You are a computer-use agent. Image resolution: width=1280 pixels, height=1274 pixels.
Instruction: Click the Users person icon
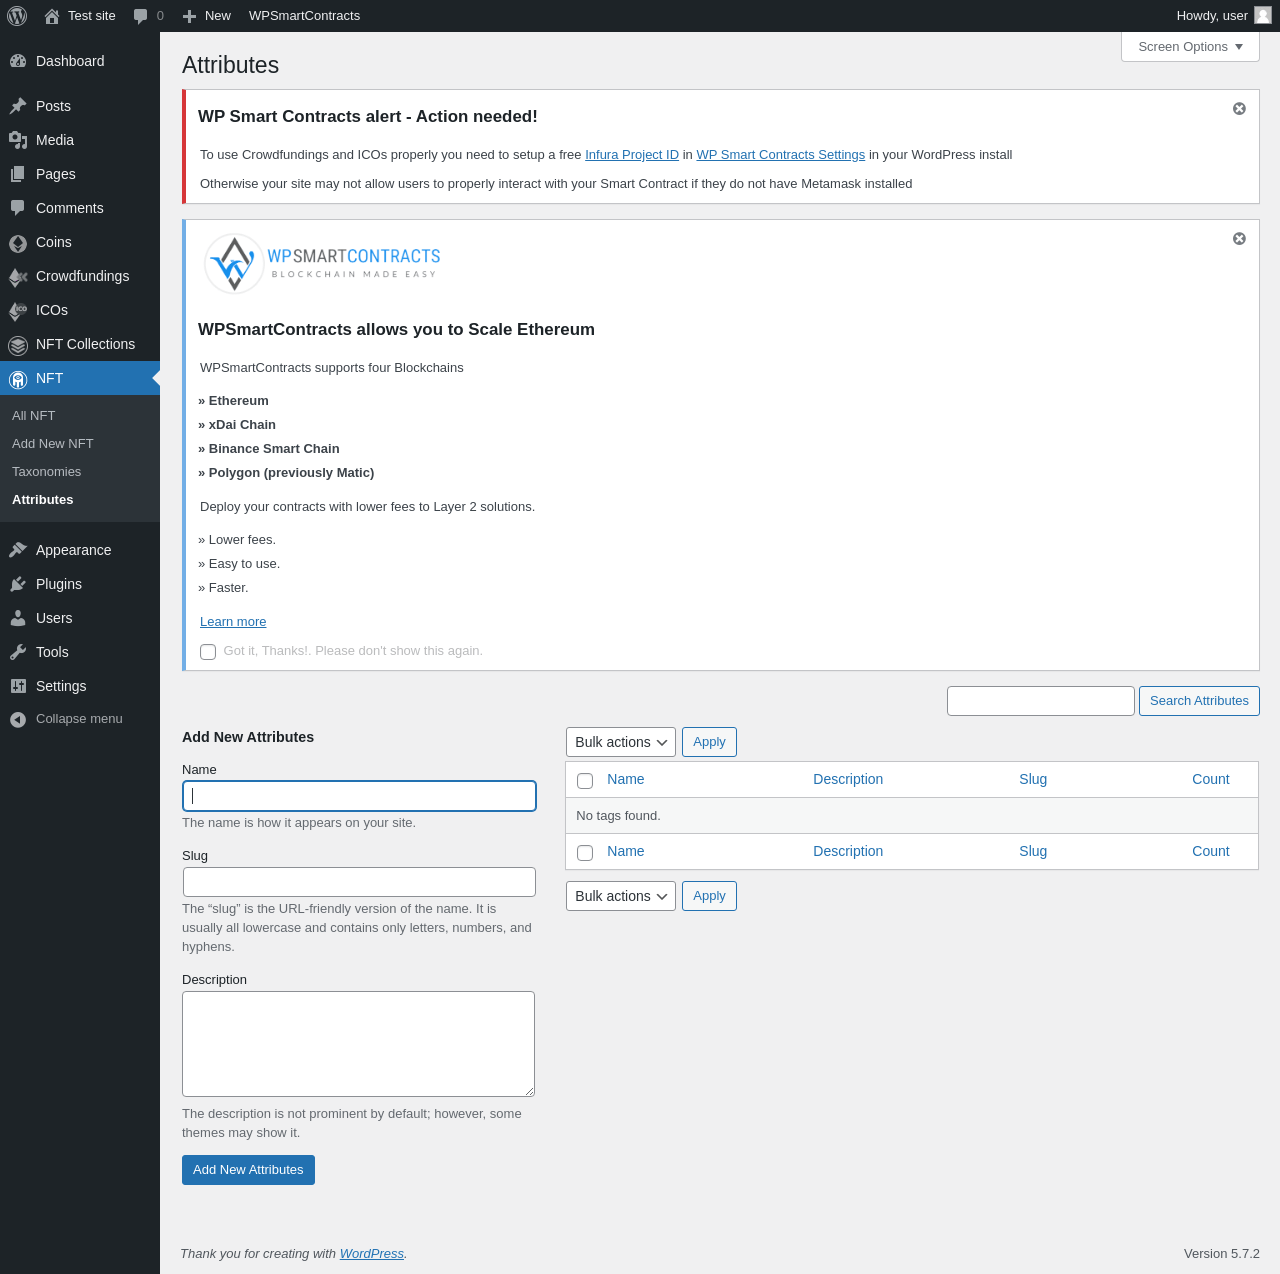pos(18,618)
